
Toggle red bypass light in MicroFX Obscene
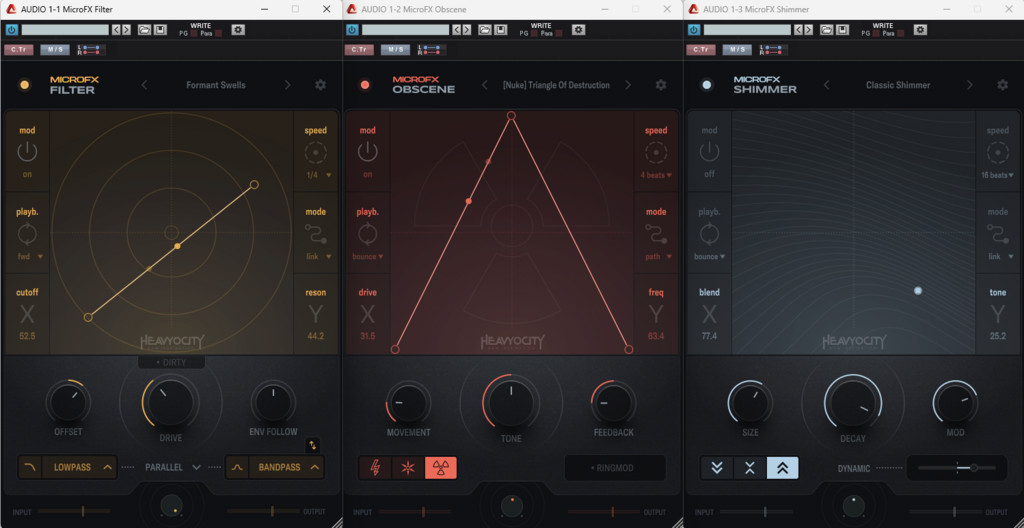click(365, 85)
